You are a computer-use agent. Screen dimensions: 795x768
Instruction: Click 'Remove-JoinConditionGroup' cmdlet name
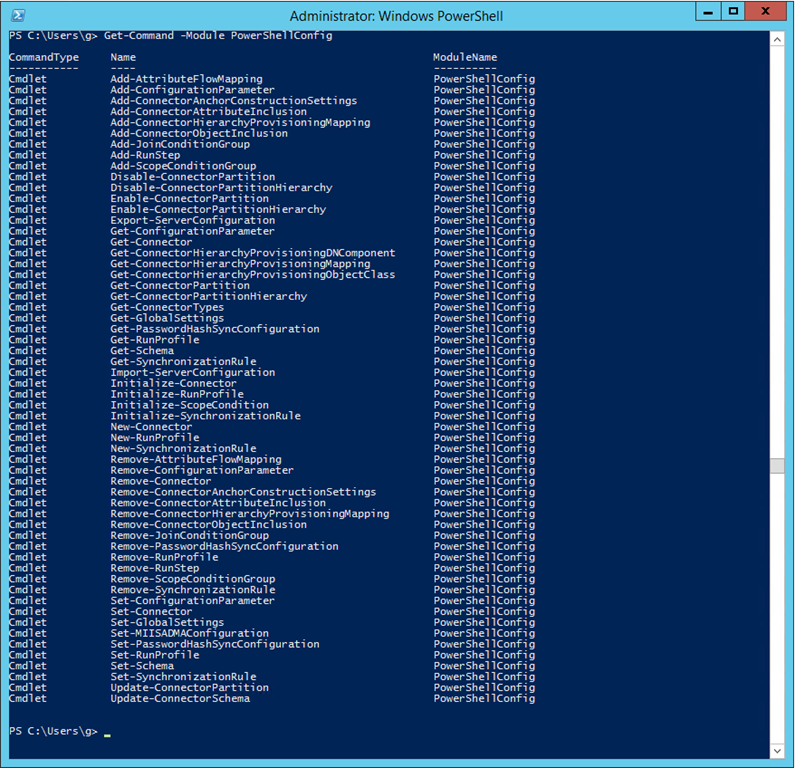tap(190, 536)
